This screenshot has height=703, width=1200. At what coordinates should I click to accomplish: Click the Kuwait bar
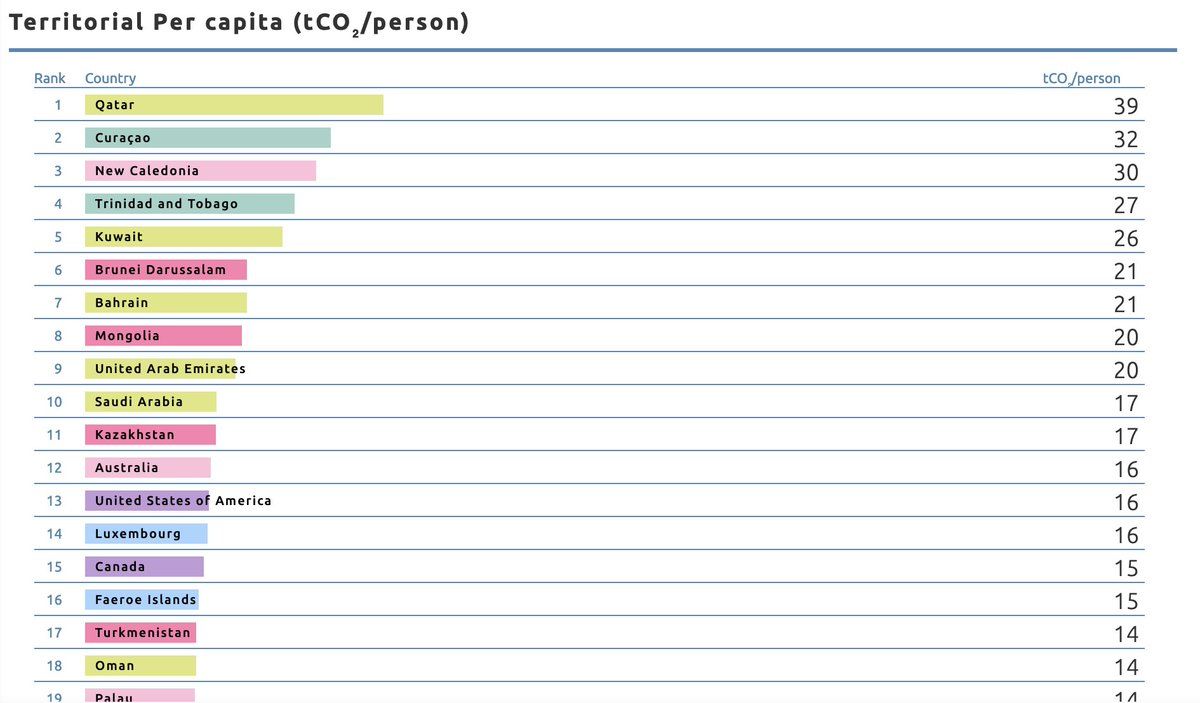[184, 237]
